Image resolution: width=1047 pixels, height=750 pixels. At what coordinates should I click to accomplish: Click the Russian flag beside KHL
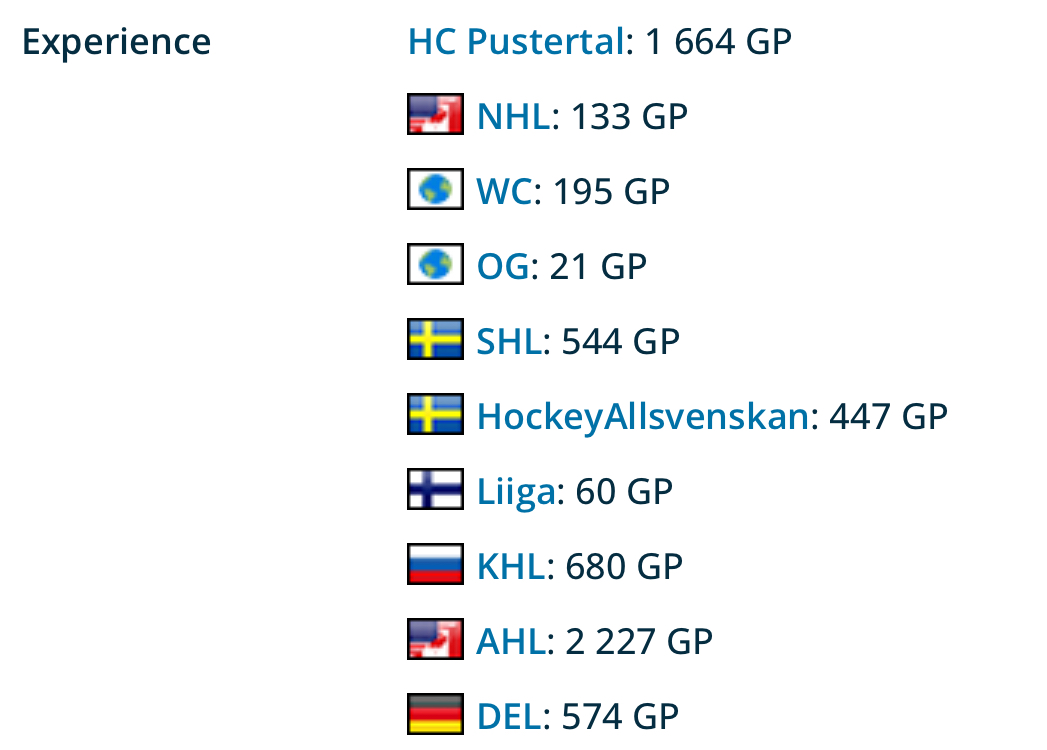click(435, 564)
